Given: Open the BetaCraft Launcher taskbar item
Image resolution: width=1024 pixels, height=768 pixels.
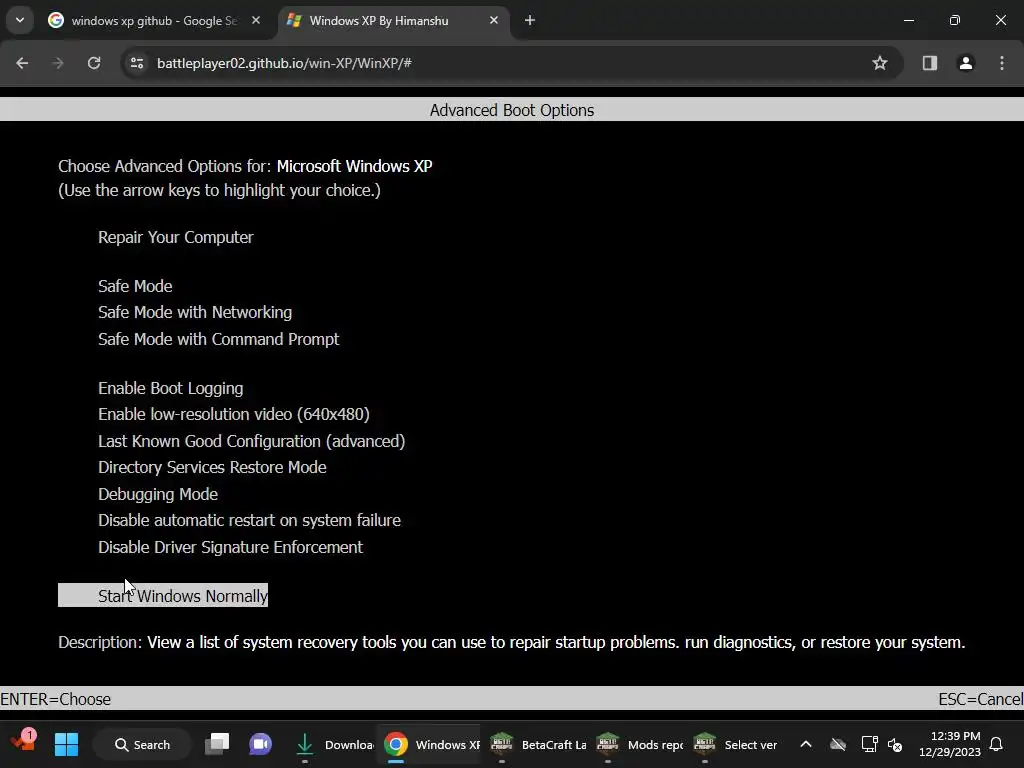Looking at the screenshot, I should click(x=538, y=744).
